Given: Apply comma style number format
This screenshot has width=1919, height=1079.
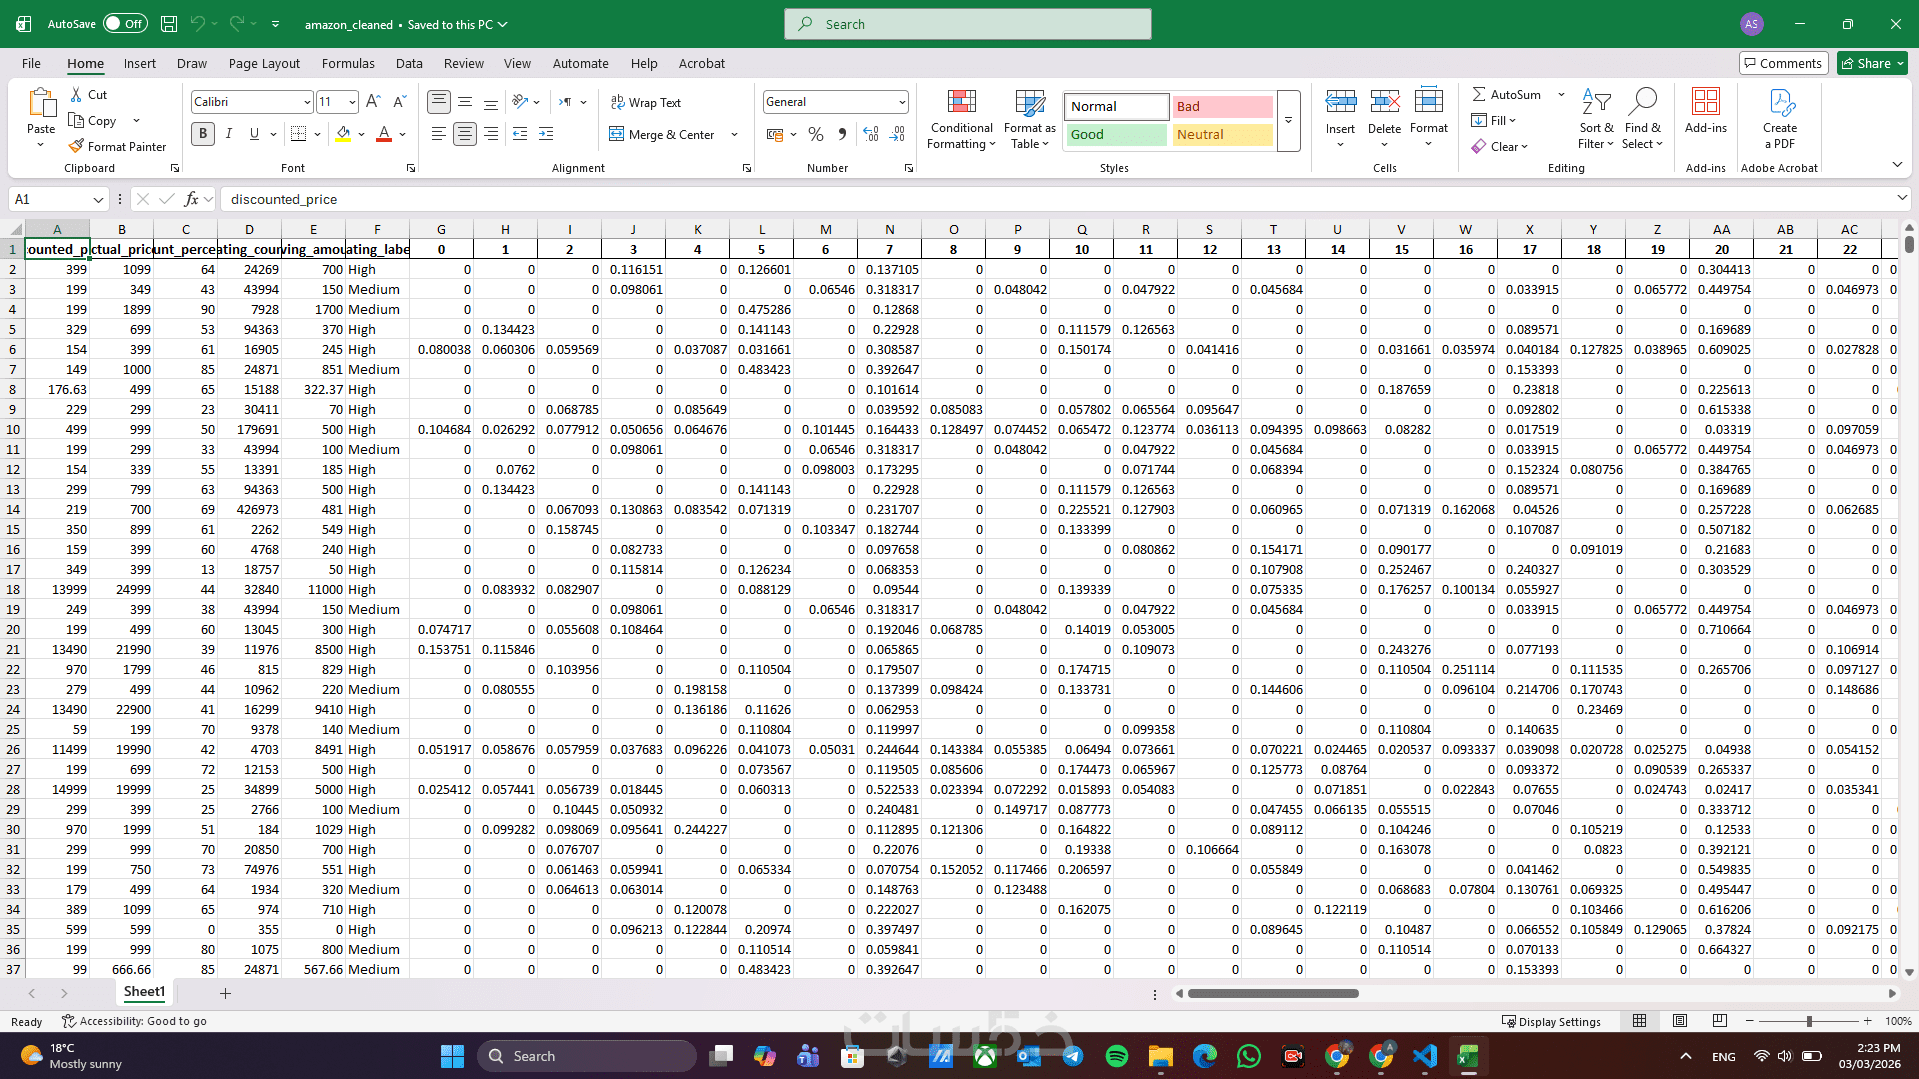Looking at the screenshot, I should pyautogui.click(x=842, y=134).
